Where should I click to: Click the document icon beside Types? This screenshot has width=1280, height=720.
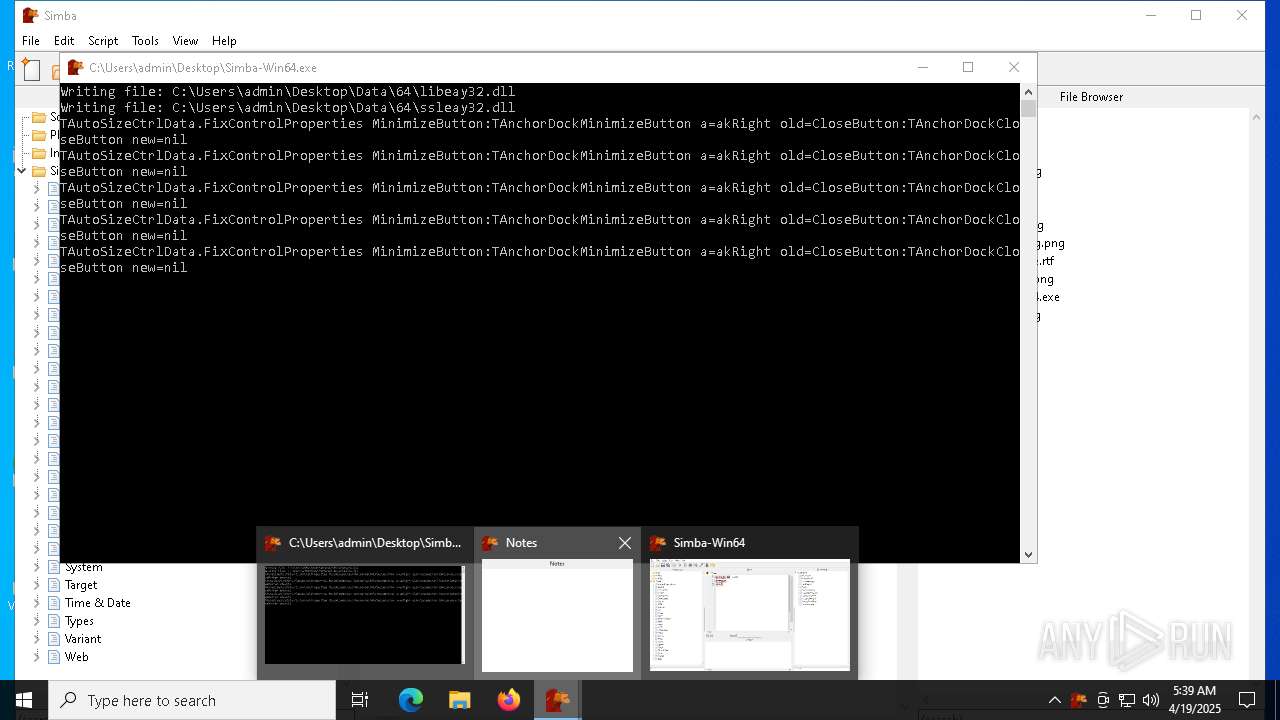point(53,621)
